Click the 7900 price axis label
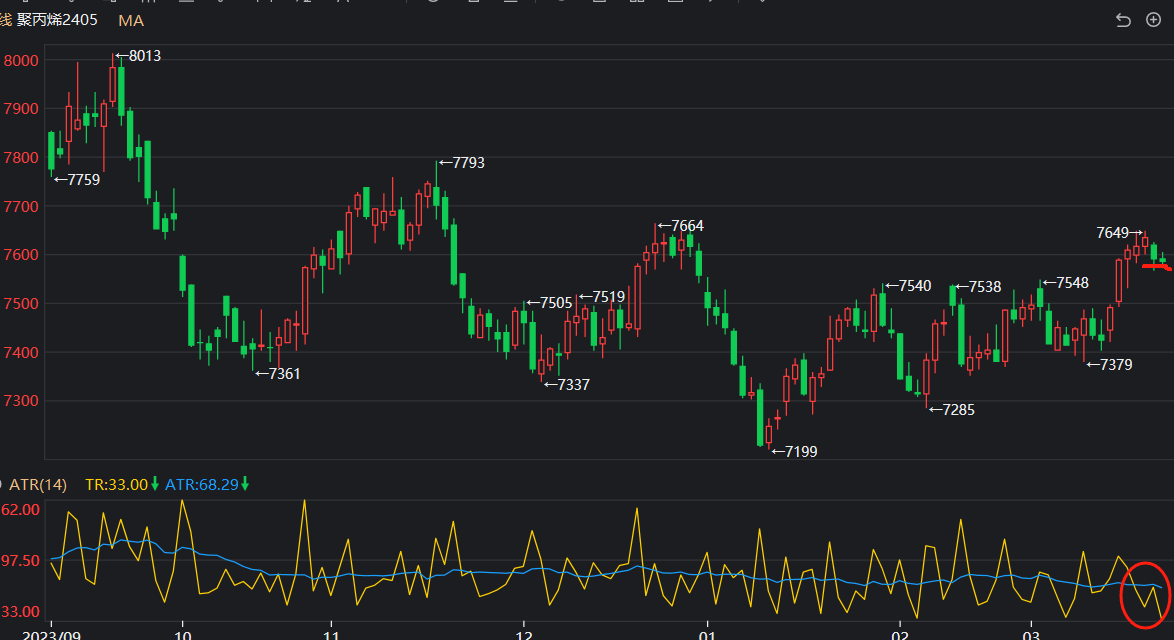 click(x=21, y=109)
